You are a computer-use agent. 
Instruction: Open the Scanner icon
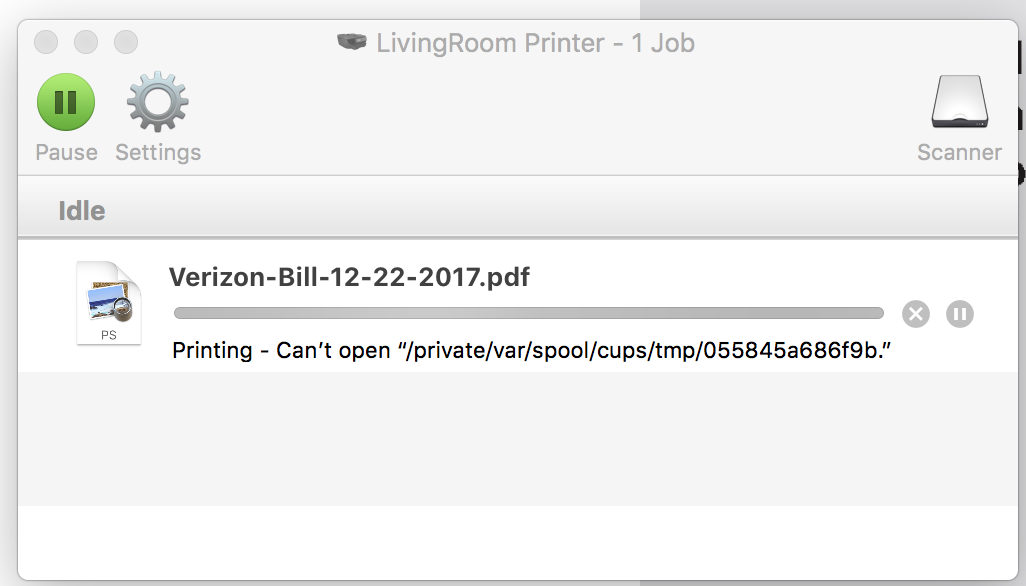pos(959,103)
